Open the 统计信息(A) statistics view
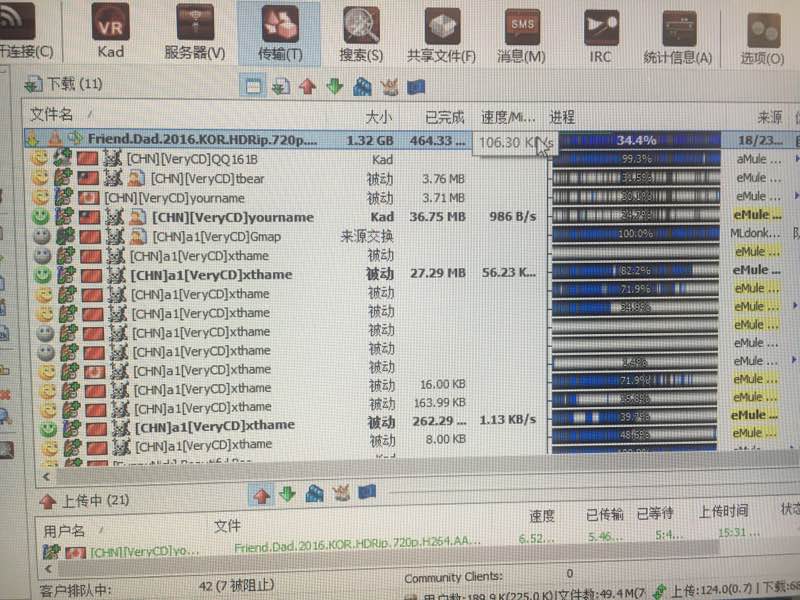The image size is (800, 600). coord(678,37)
